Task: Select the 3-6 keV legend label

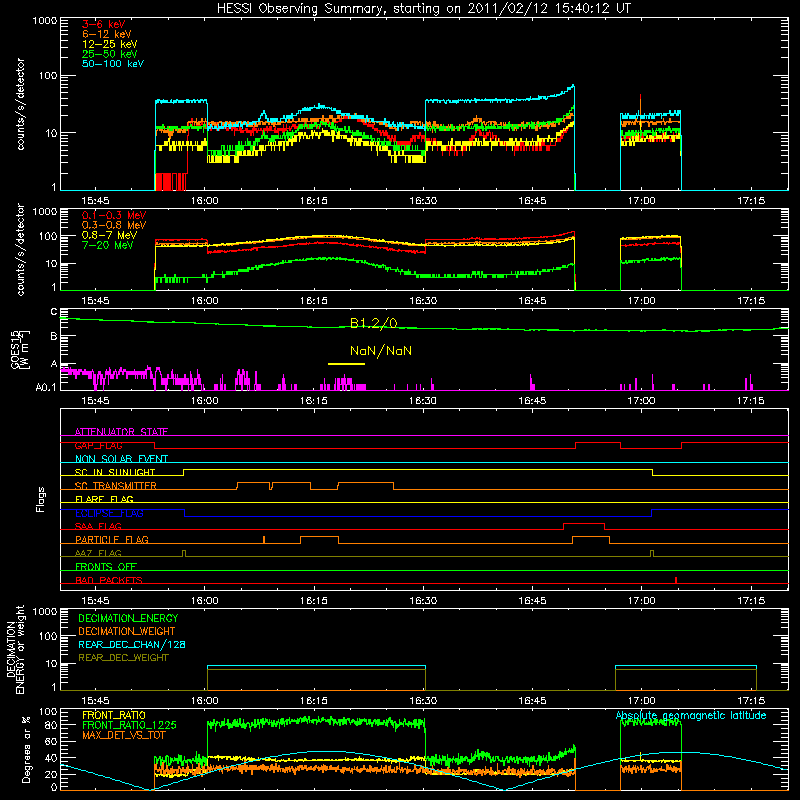Action: coord(103,24)
